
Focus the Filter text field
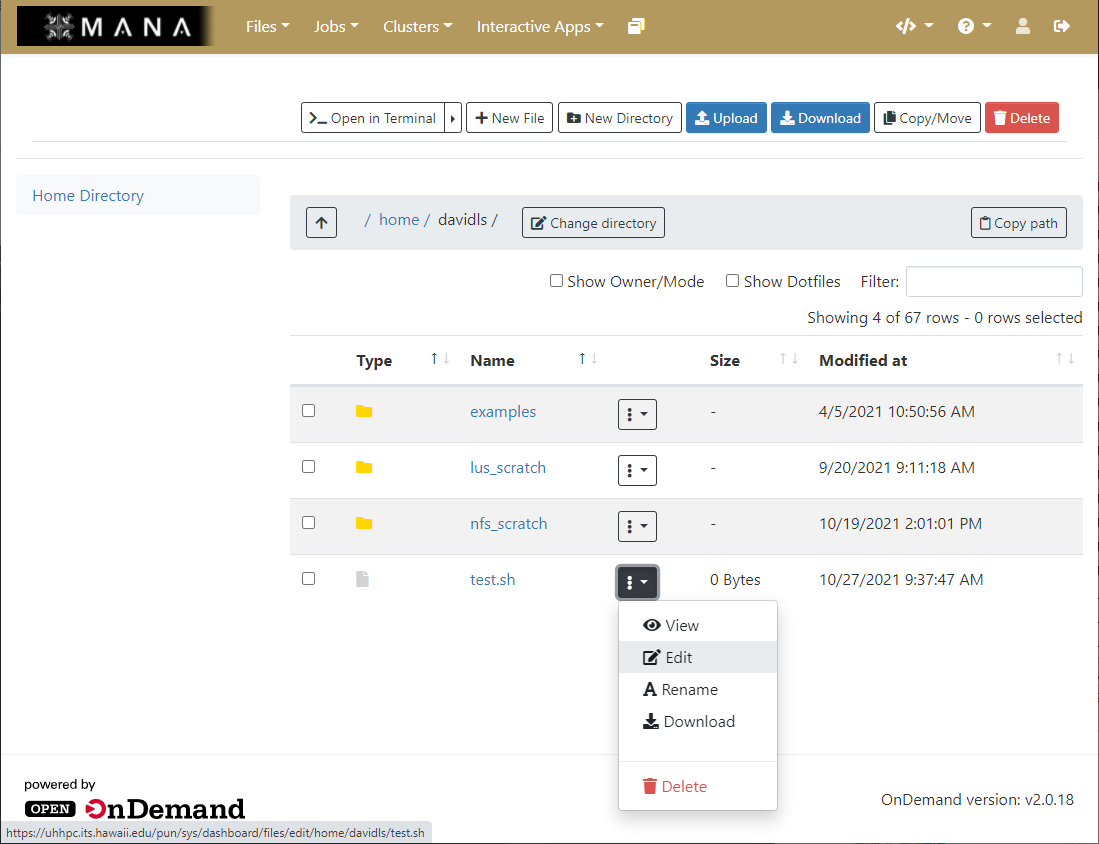(994, 281)
